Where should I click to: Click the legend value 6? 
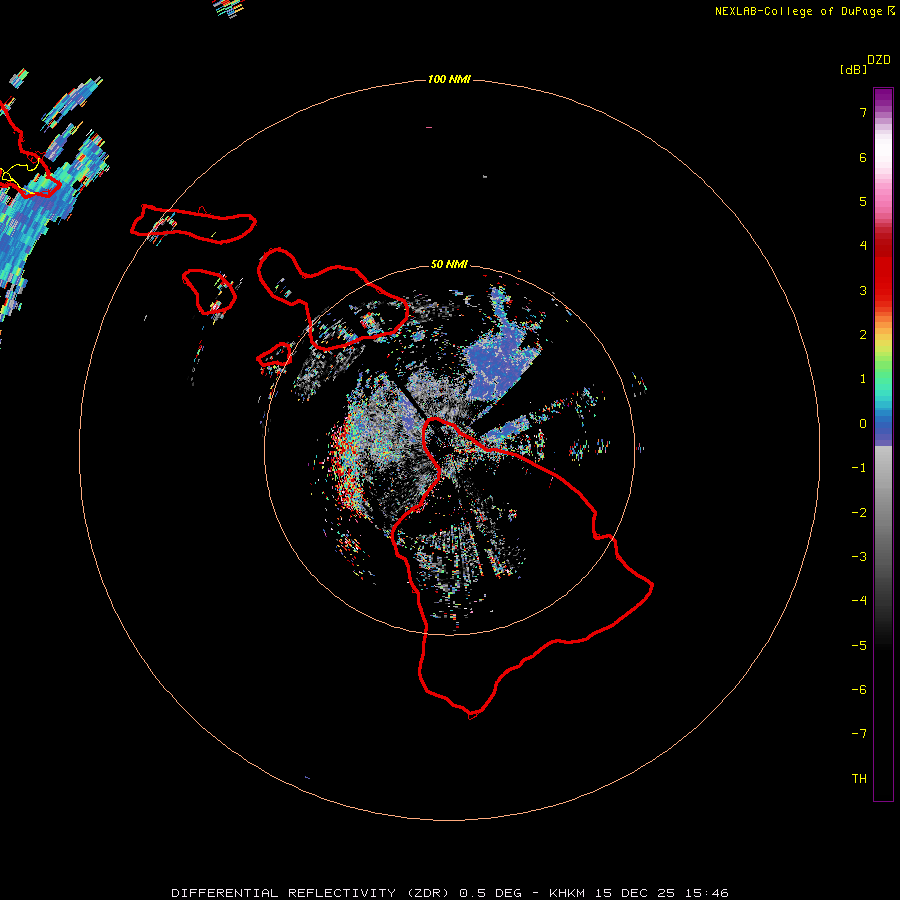(x=863, y=157)
